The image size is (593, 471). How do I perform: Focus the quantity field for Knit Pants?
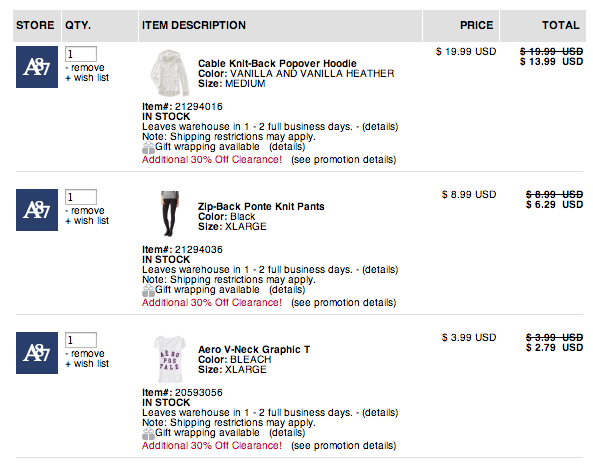click(x=81, y=197)
